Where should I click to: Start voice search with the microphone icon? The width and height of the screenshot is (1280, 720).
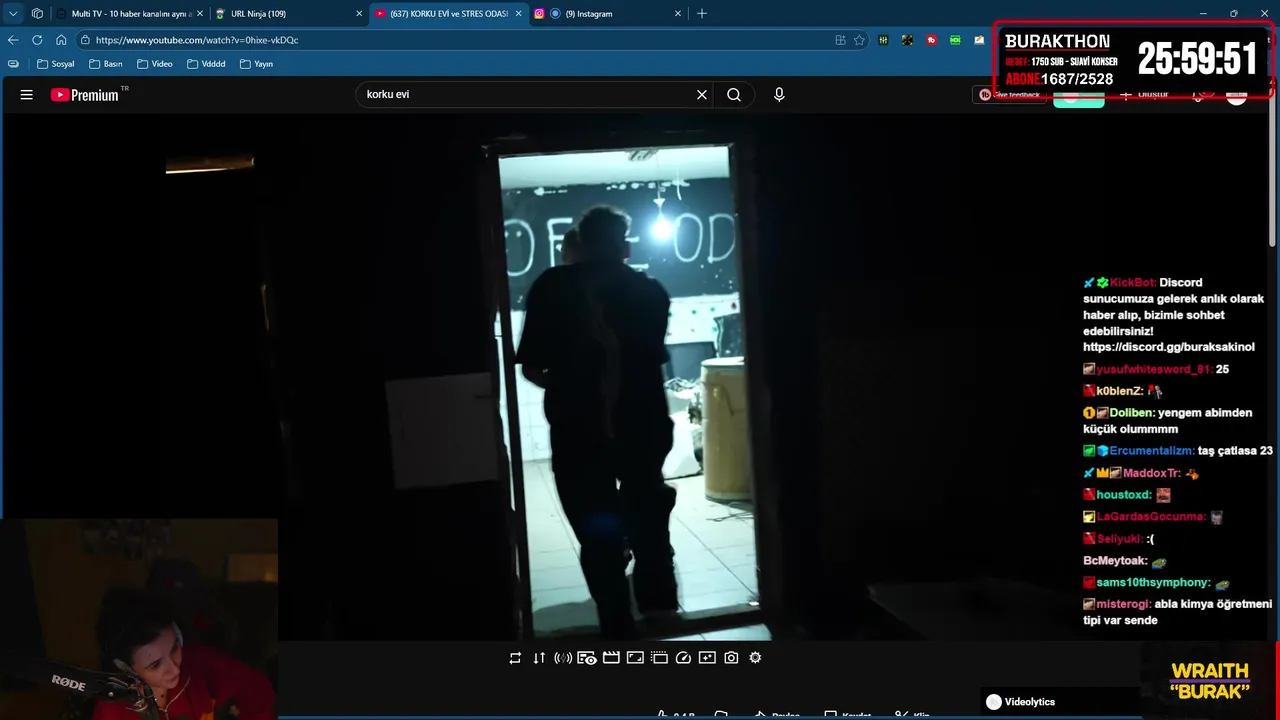pyautogui.click(x=779, y=95)
